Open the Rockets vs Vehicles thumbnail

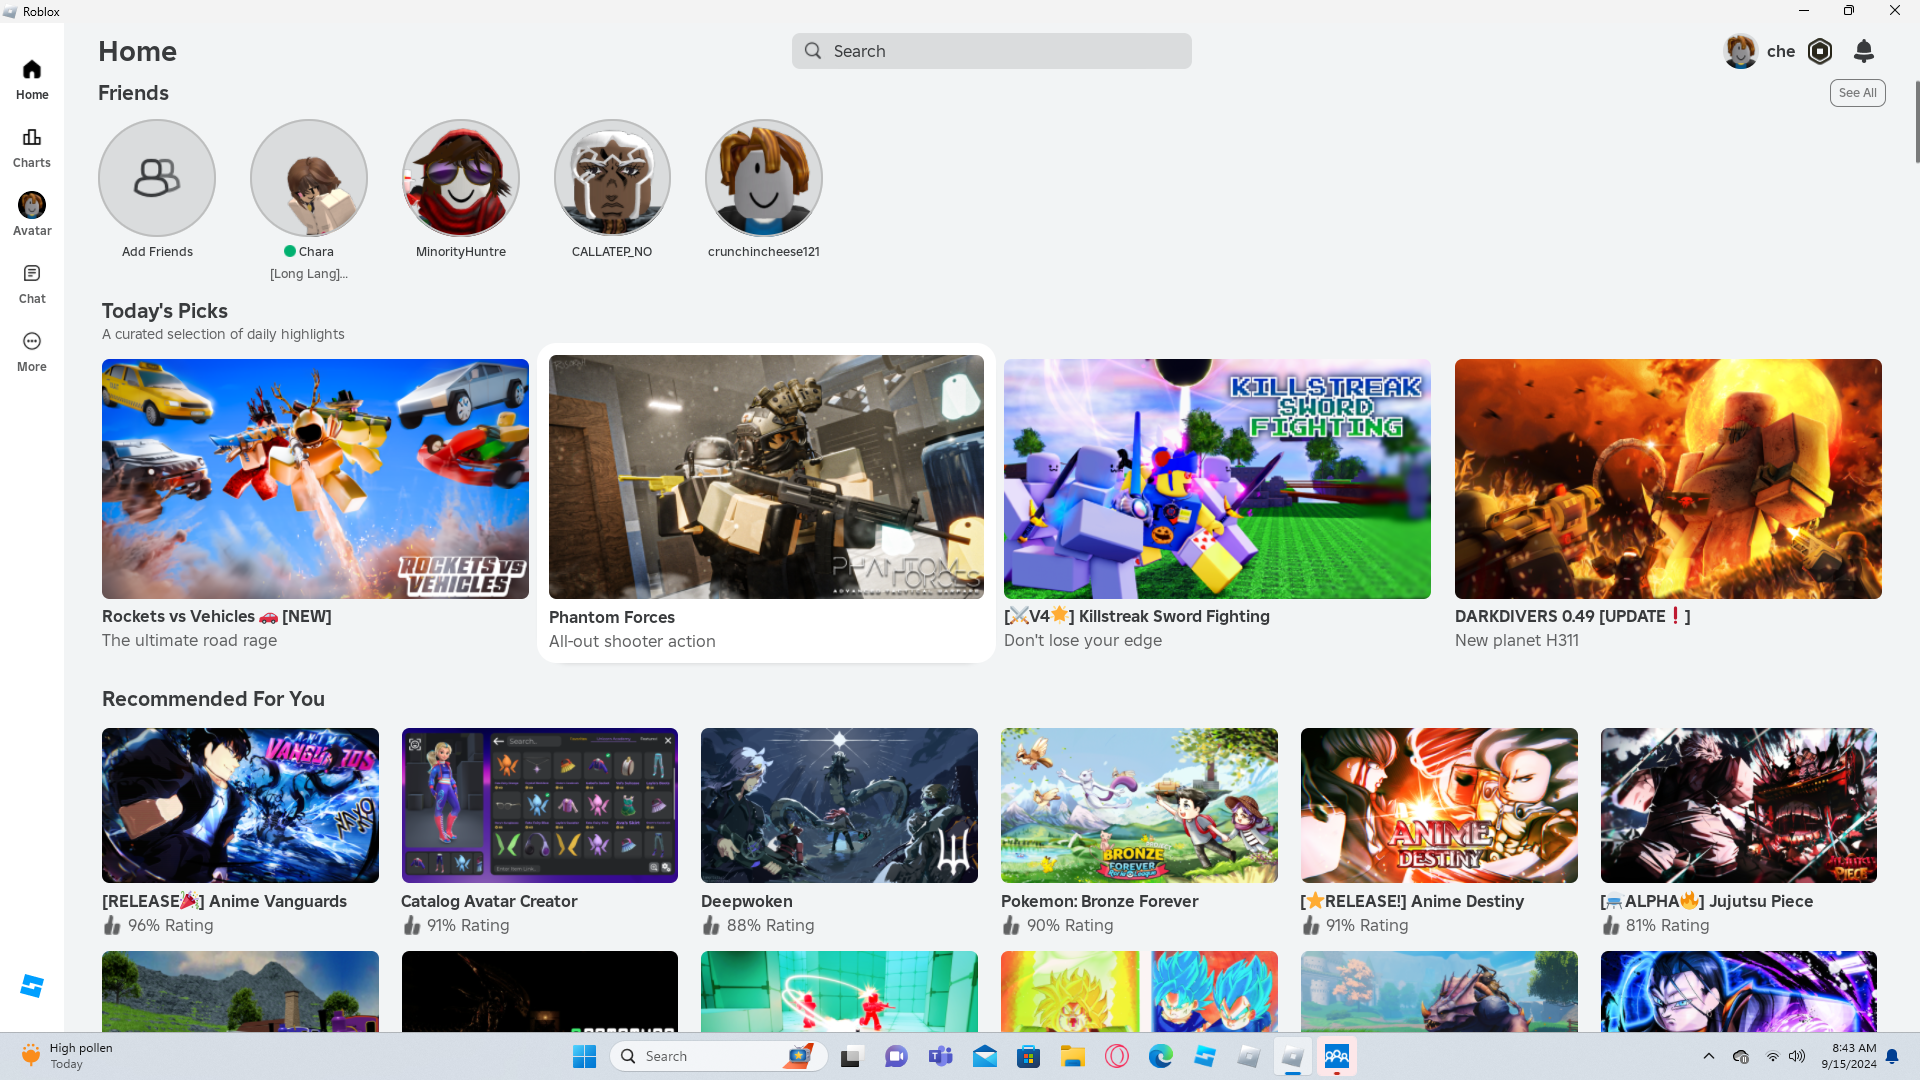pyautogui.click(x=315, y=479)
